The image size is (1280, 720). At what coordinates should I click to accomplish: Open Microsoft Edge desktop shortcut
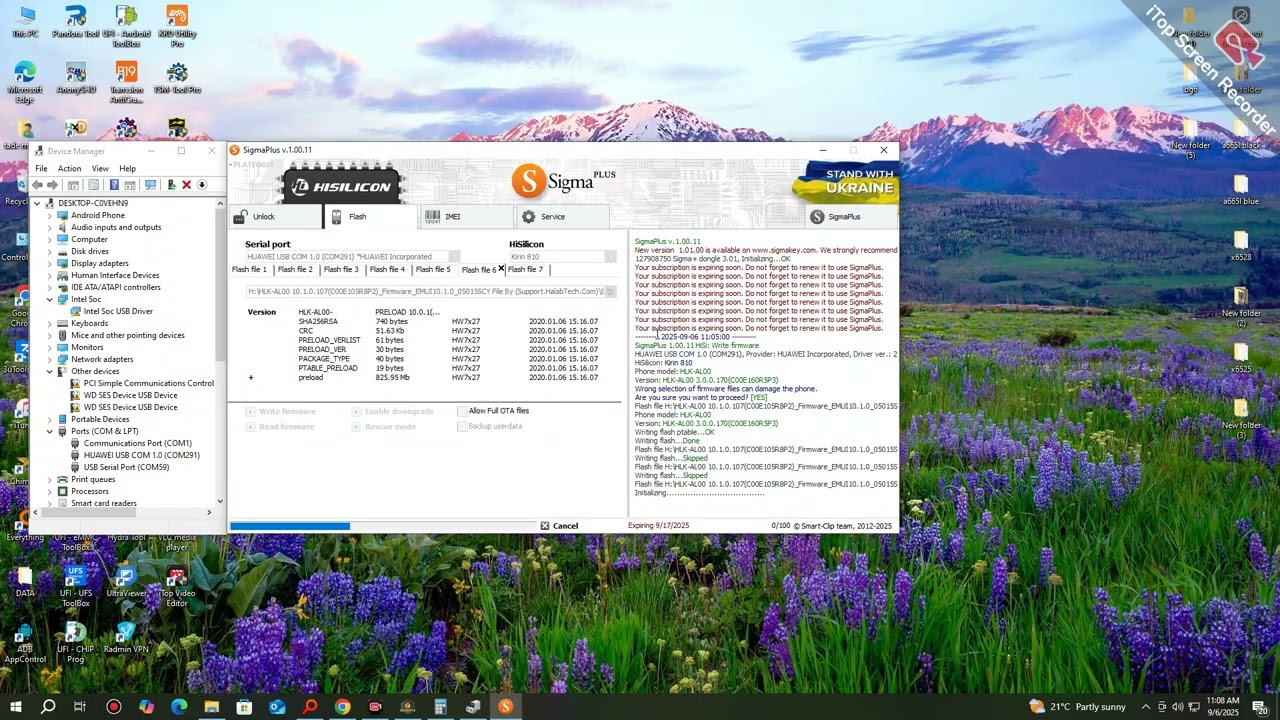tap(25, 82)
